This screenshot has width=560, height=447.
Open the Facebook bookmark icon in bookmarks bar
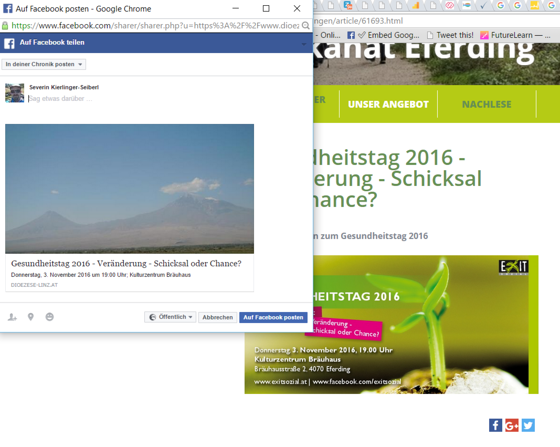(351, 35)
